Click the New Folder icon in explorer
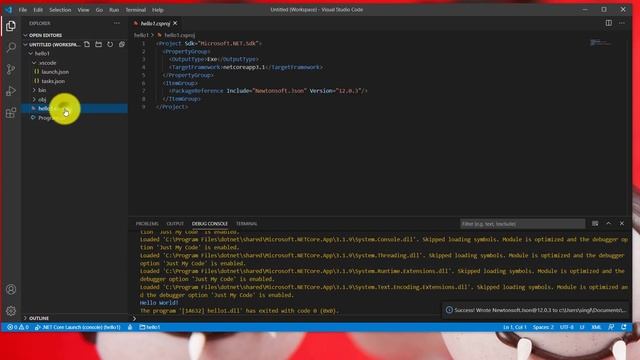This screenshot has width=640, height=360. point(98,44)
